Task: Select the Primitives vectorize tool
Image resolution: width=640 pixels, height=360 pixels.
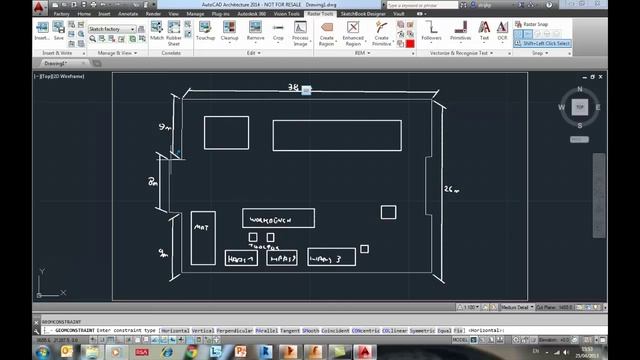Action: pos(460,32)
